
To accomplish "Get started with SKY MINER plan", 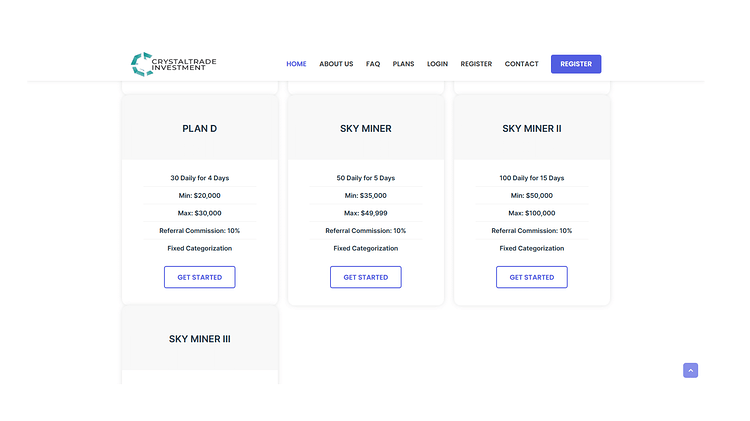I will [365, 277].
